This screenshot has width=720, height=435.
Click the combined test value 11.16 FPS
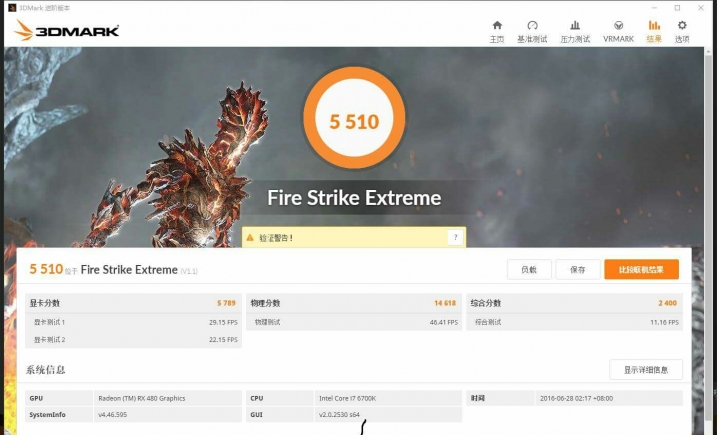tap(664, 322)
